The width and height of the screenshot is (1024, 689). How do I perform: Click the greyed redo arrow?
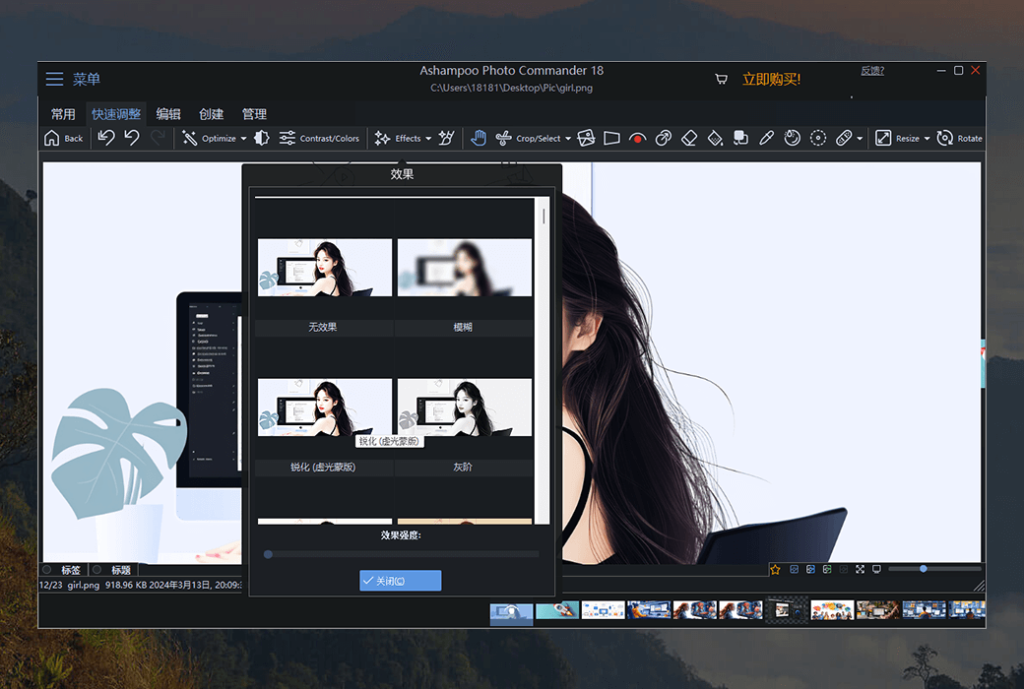coord(157,138)
